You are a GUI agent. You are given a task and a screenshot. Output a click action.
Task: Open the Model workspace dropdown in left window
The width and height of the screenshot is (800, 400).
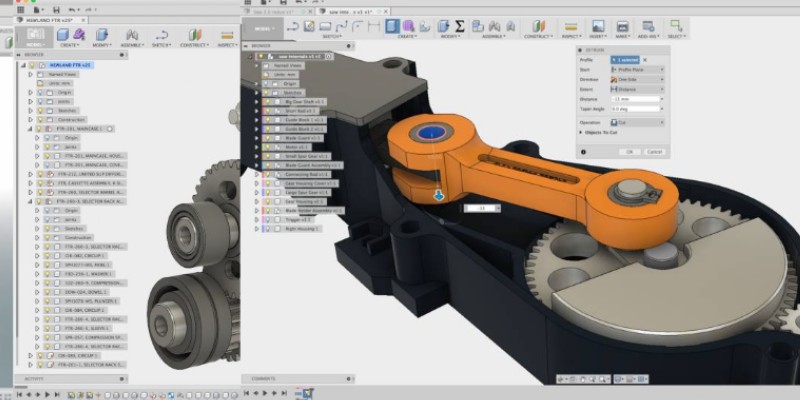[x=35, y=36]
